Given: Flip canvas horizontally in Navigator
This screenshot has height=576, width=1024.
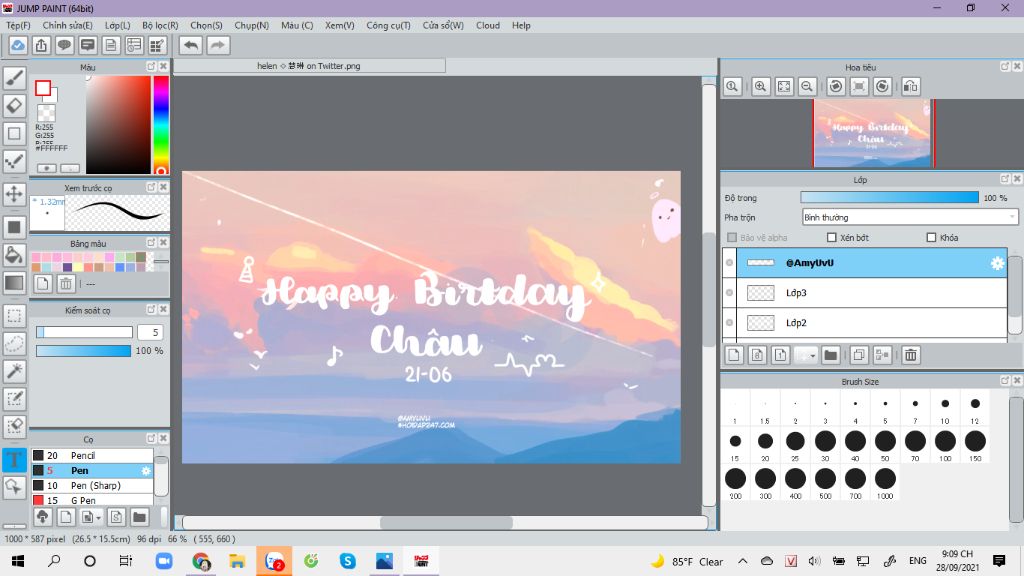Looking at the screenshot, I should [x=910, y=86].
